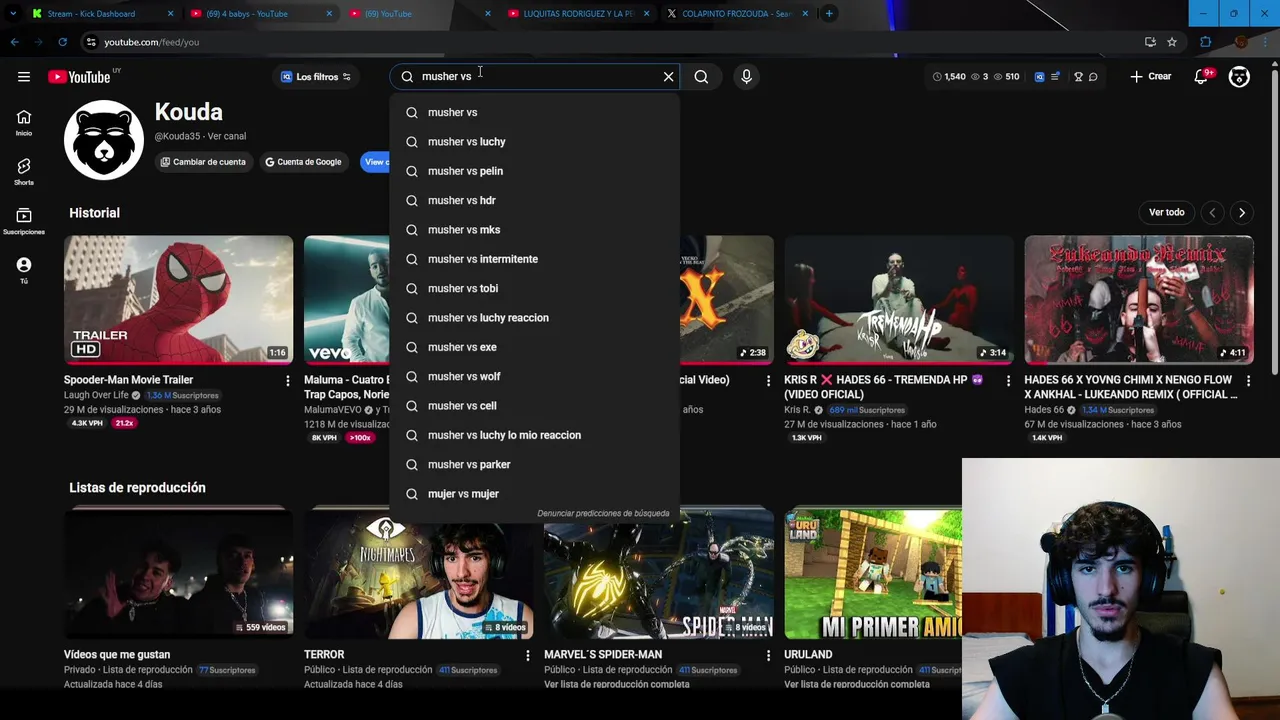The image size is (1280, 720).
Task: Open a new browser tab
Action: [829, 13]
